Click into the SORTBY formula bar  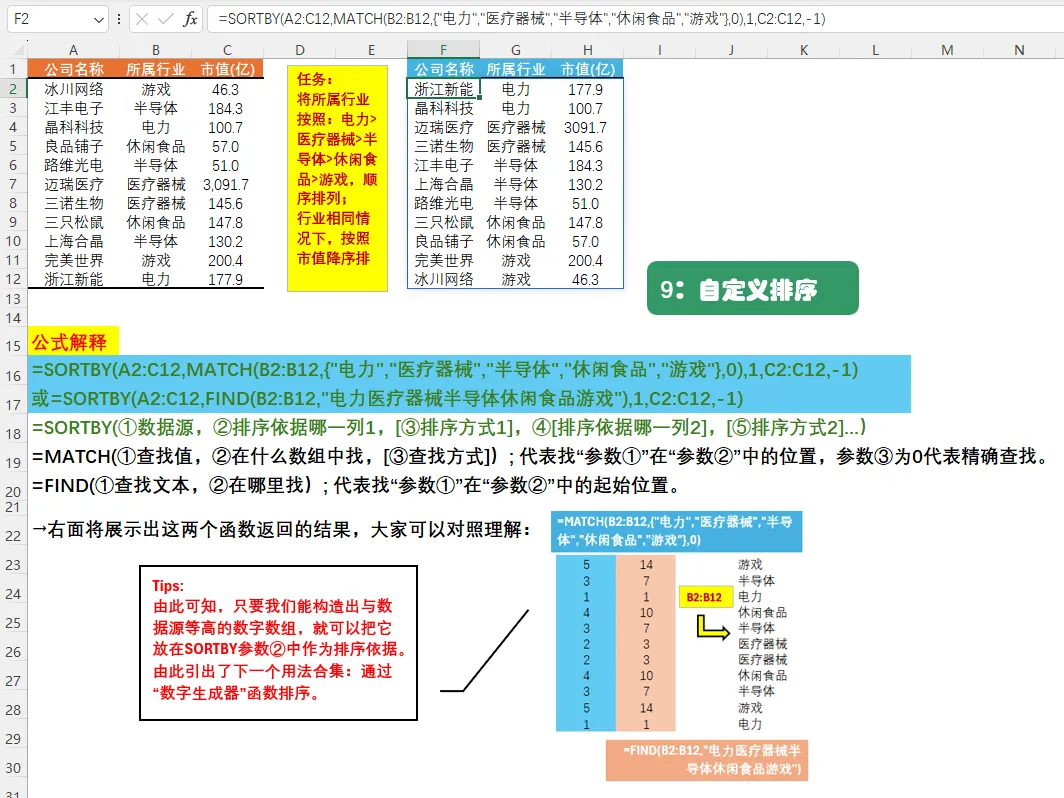[x=634, y=19]
